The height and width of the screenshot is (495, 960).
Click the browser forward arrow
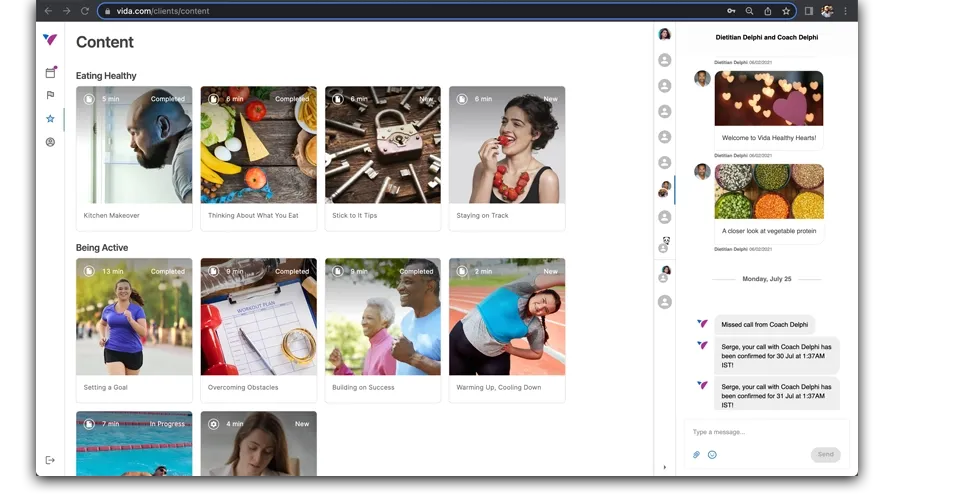[67, 11]
